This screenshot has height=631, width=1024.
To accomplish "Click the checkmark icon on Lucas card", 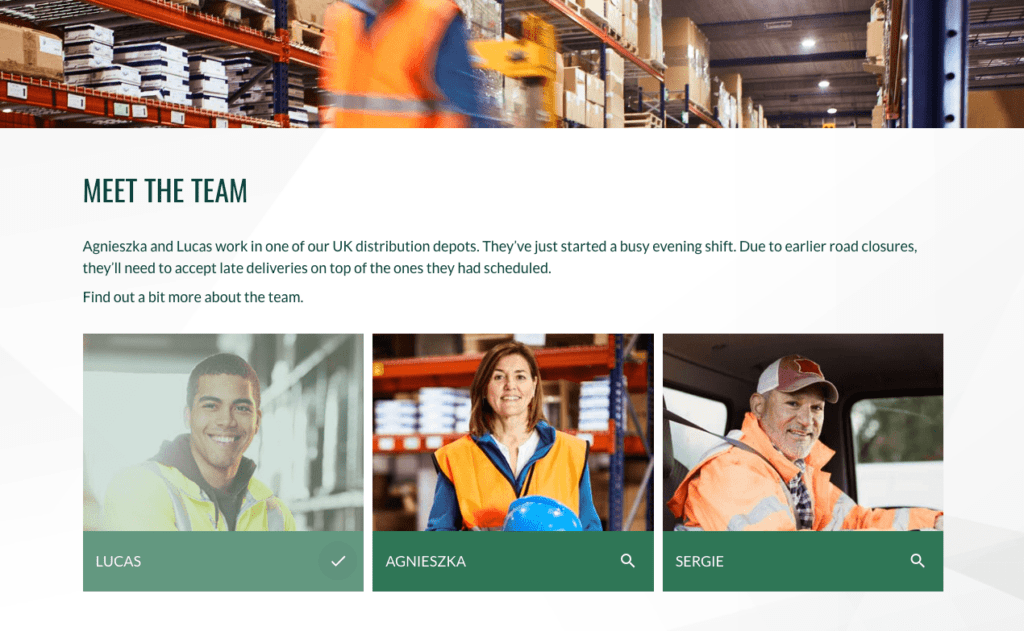I will 338,561.
